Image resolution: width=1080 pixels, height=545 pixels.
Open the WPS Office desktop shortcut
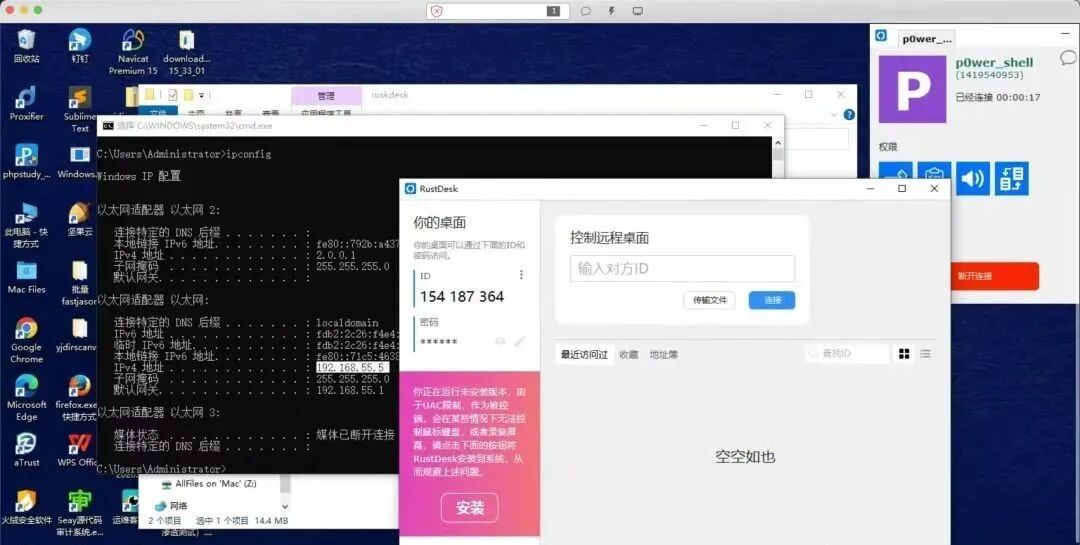pyautogui.click(x=79, y=449)
